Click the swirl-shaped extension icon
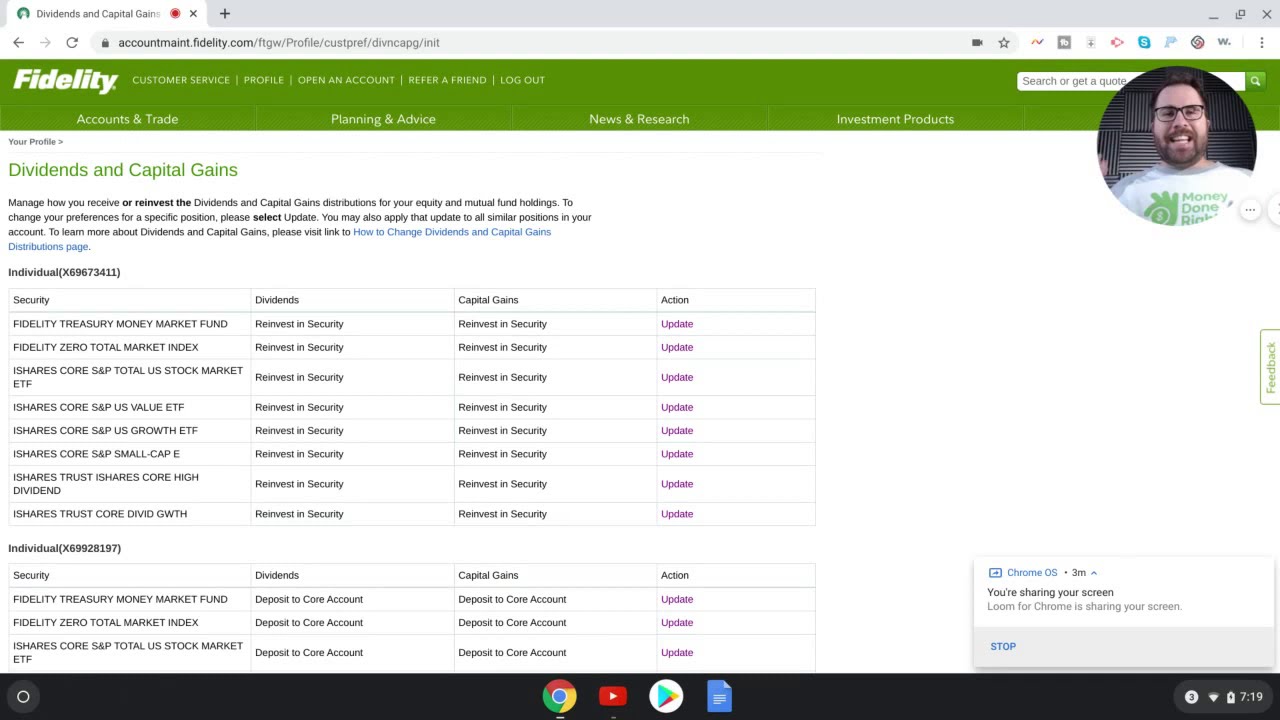The width and height of the screenshot is (1280, 720). pos(1197,43)
